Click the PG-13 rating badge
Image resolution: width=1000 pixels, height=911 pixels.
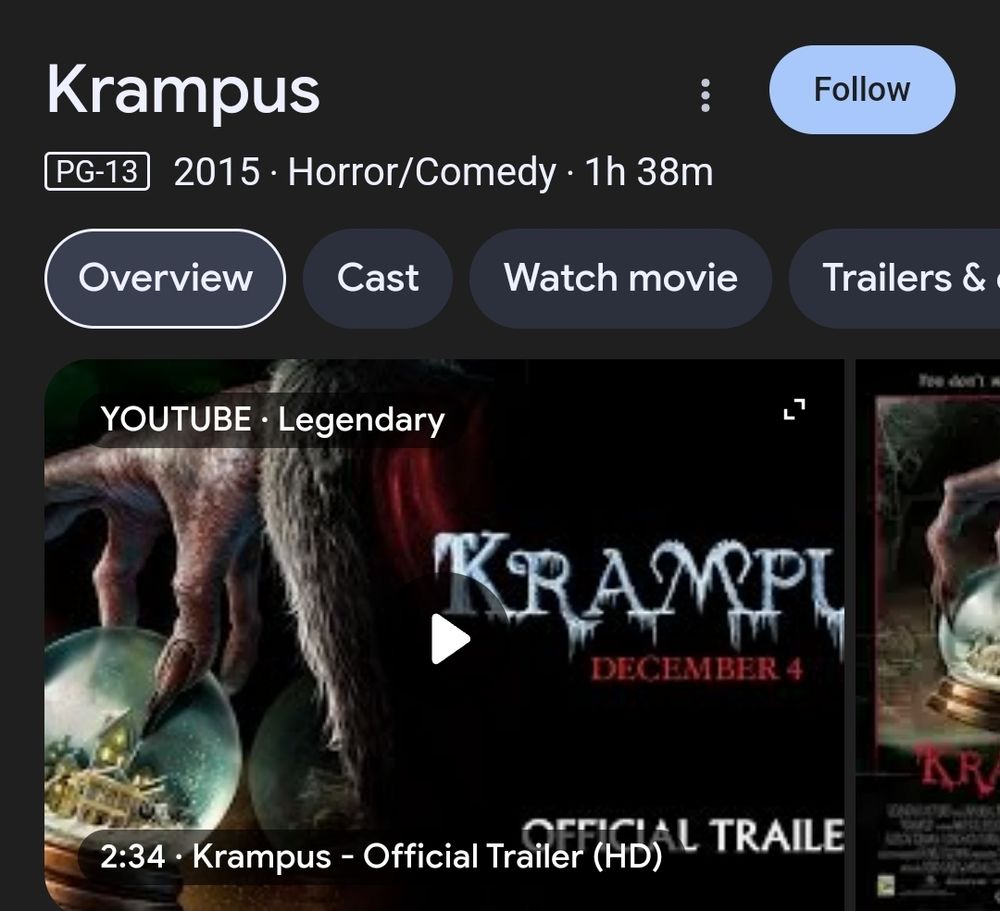pyautogui.click(x=97, y=172)
